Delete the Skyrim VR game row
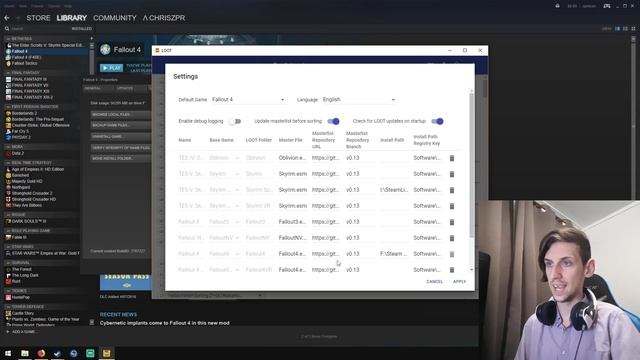This screenshot has width=640, height=360. click(452, 206)
